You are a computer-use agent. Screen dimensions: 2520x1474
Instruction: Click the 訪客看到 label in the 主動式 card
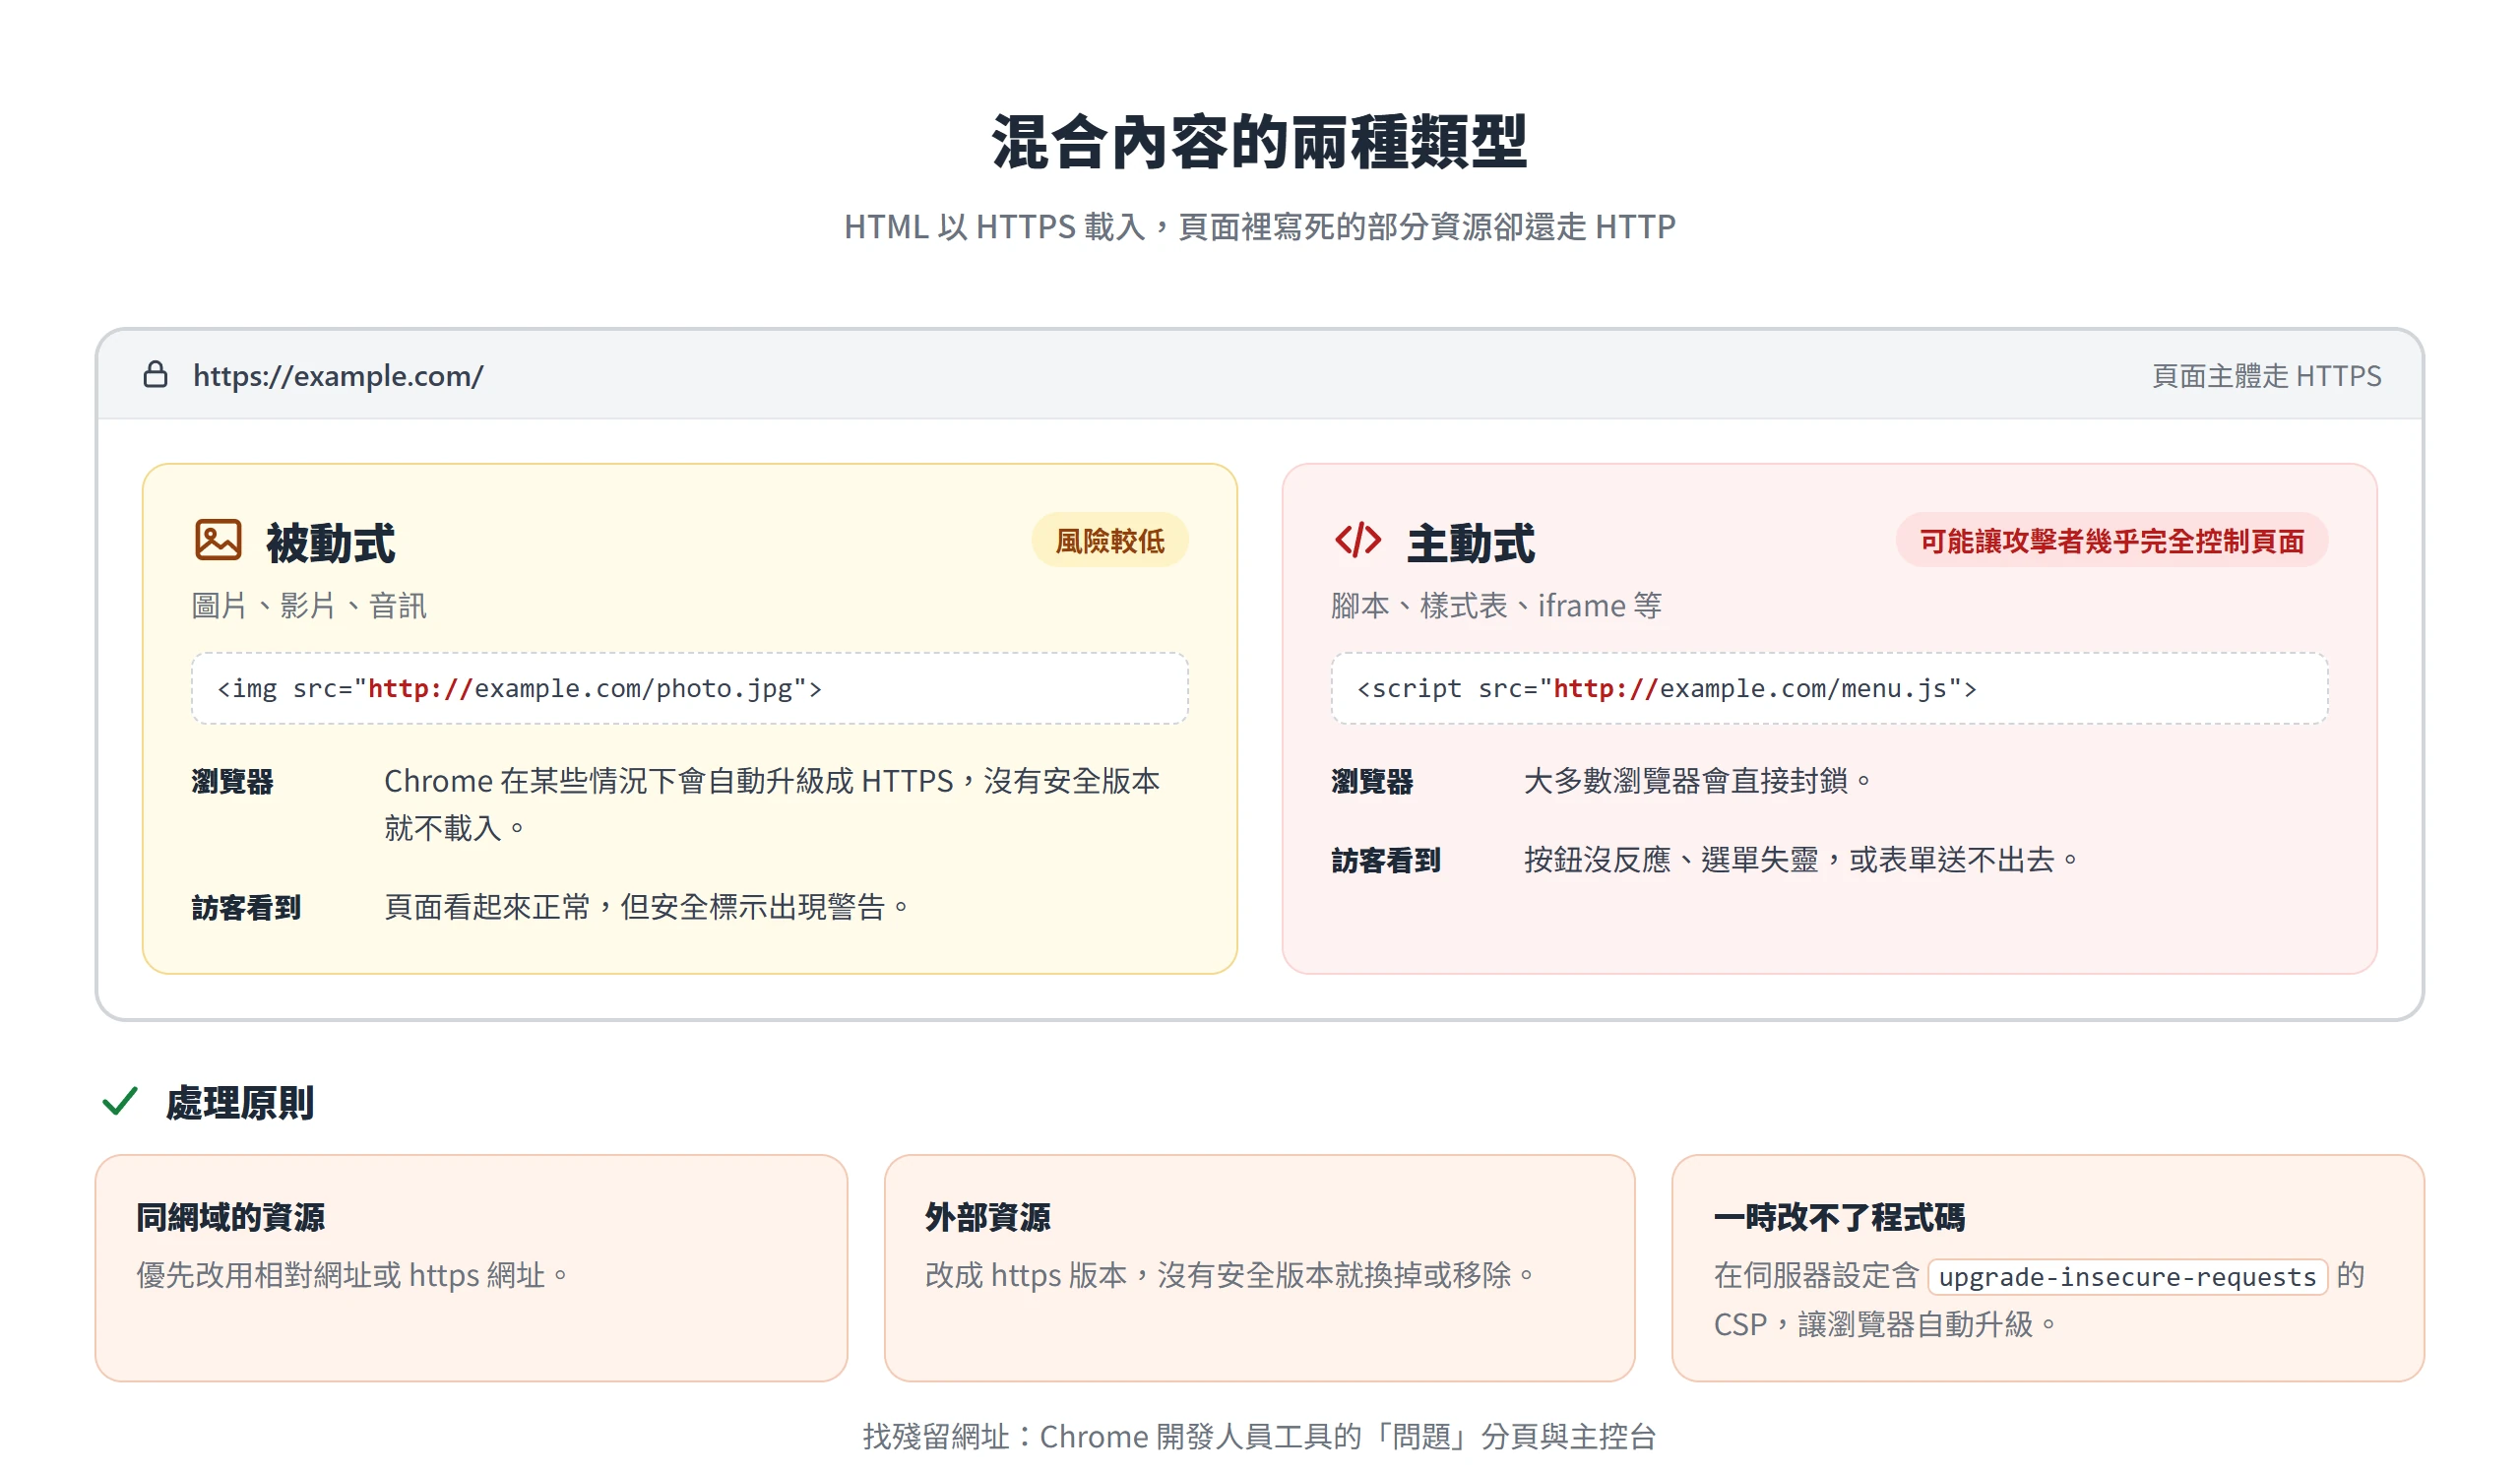(x=1386, y=861)
